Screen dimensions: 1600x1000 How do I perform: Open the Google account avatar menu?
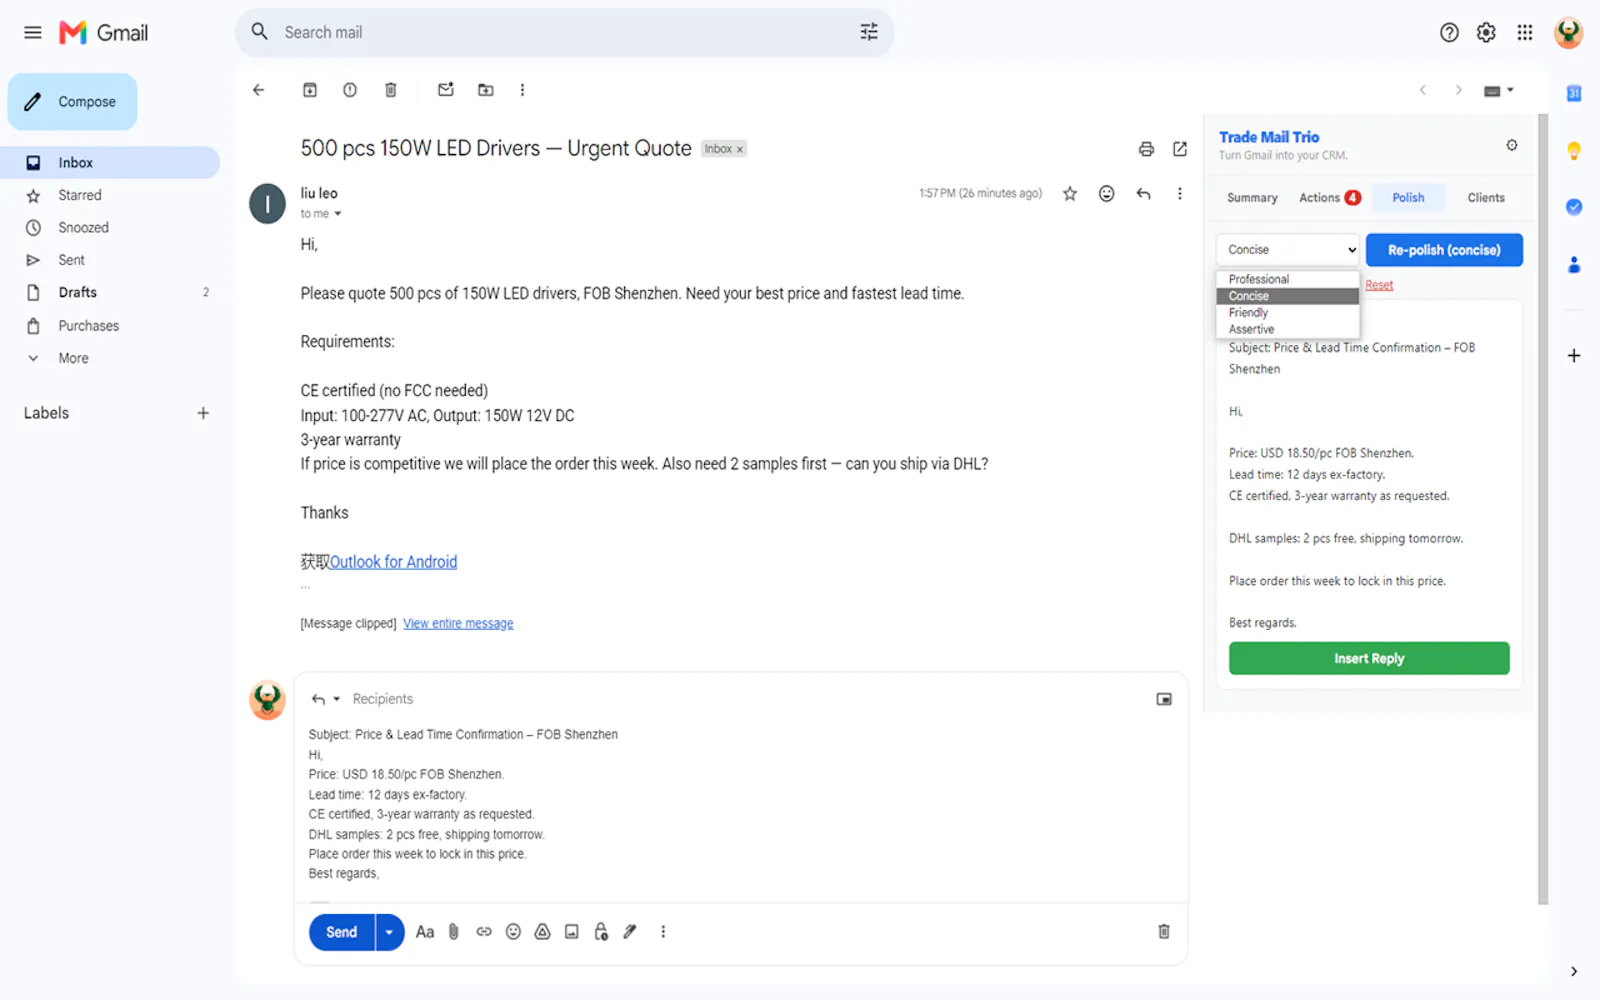tap(1568, 32)
